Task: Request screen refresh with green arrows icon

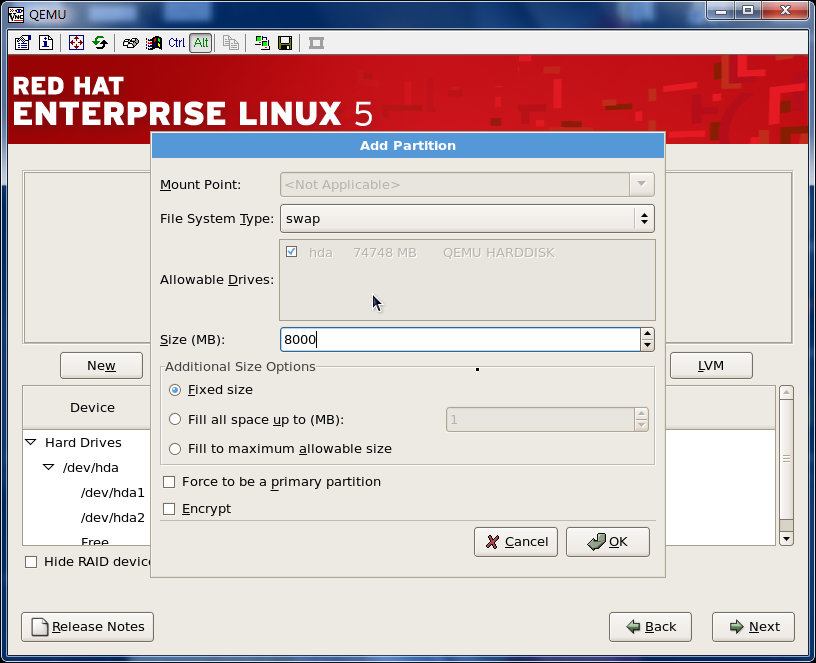Action: [x=100, y=43]
